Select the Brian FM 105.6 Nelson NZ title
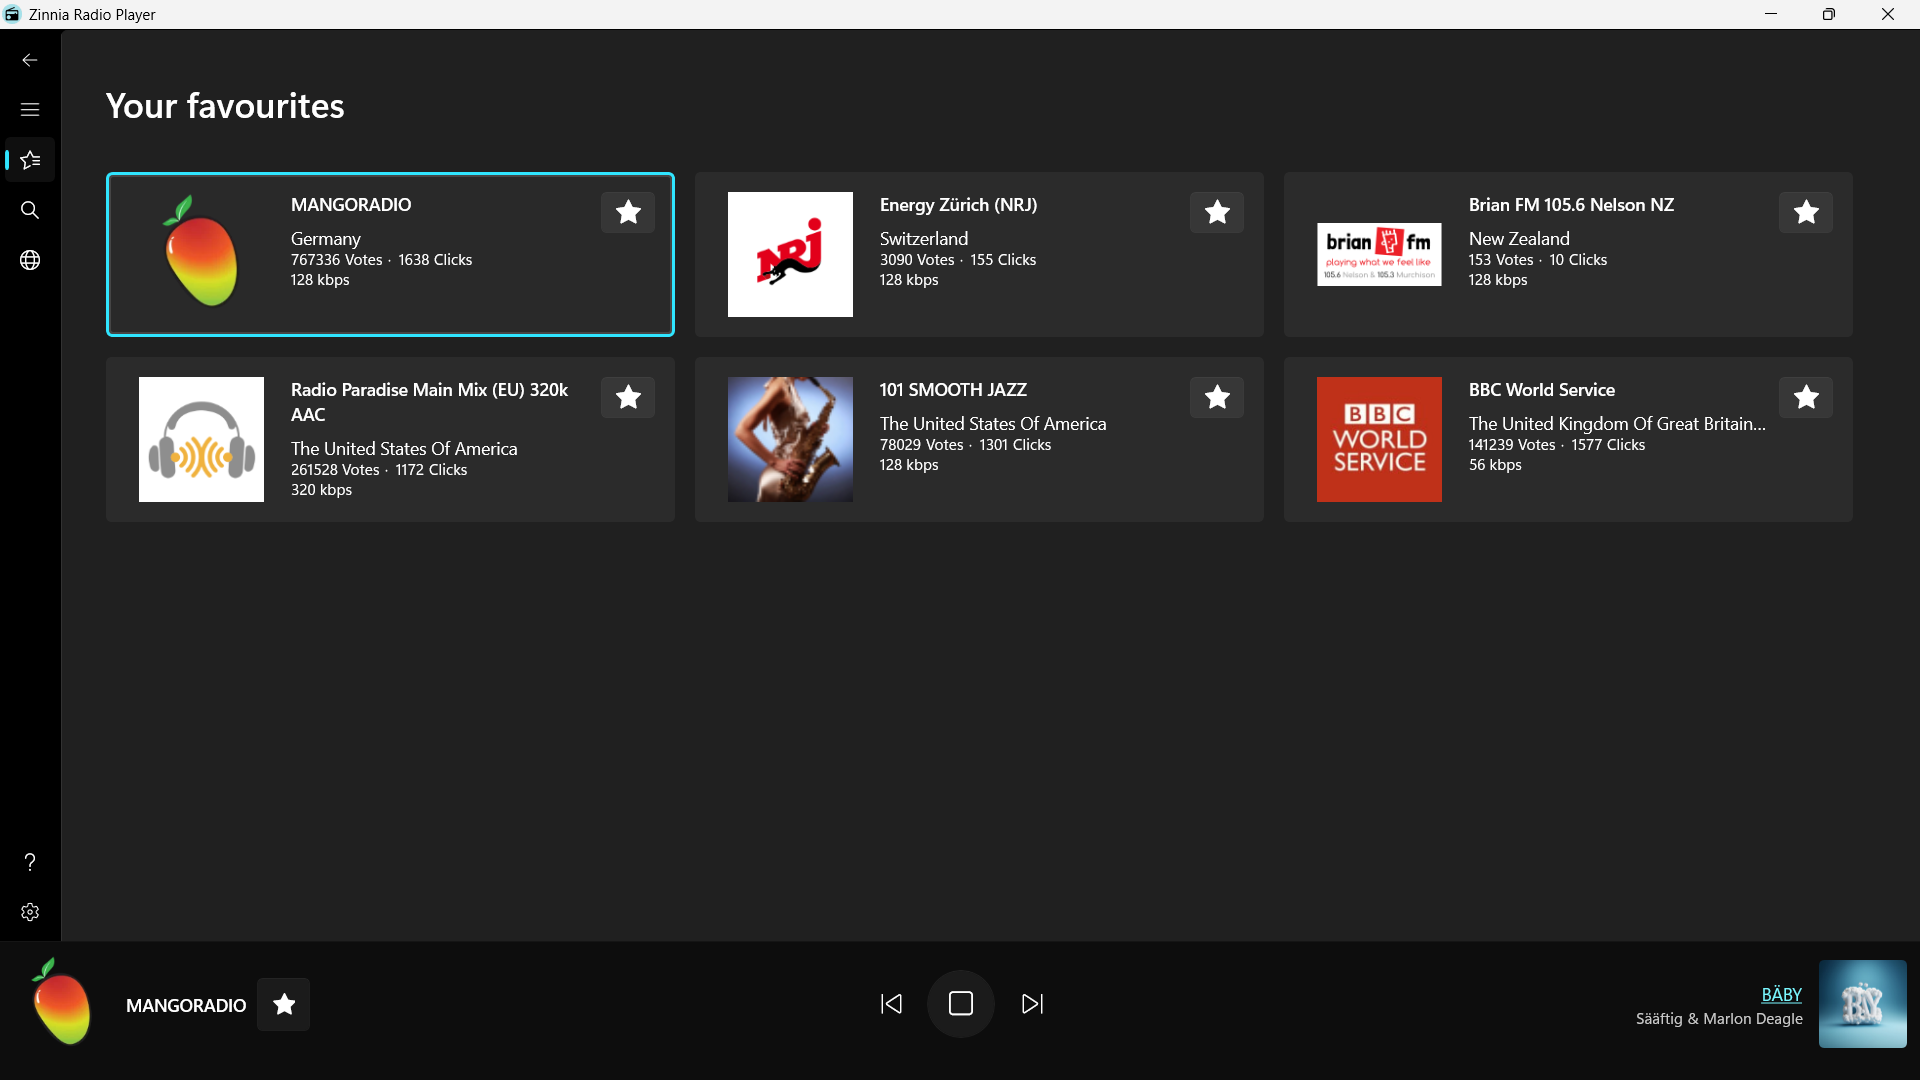Image resolution: width=1920 pixels, height=1080 pixels. pos(1571,205)
